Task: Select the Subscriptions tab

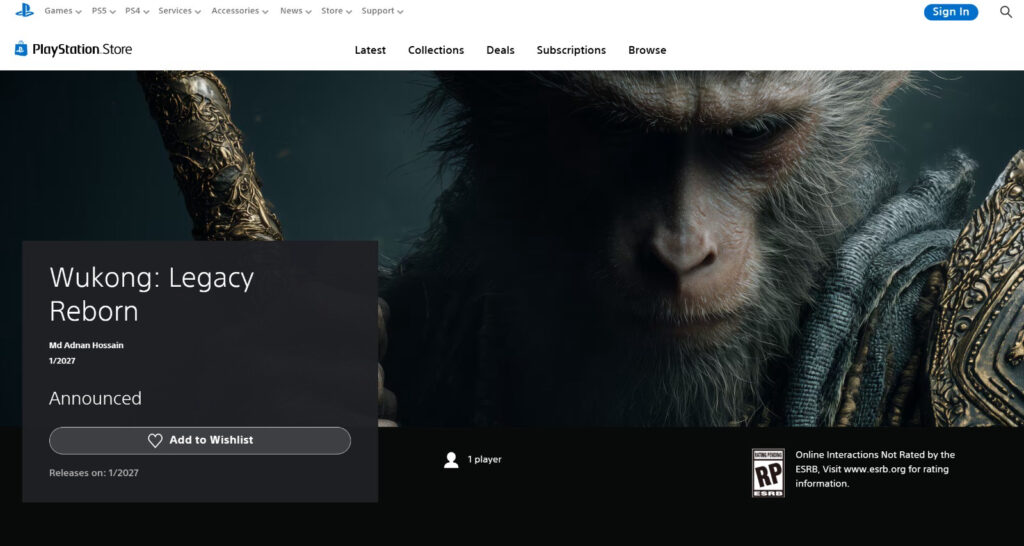Action: [571, 50]
